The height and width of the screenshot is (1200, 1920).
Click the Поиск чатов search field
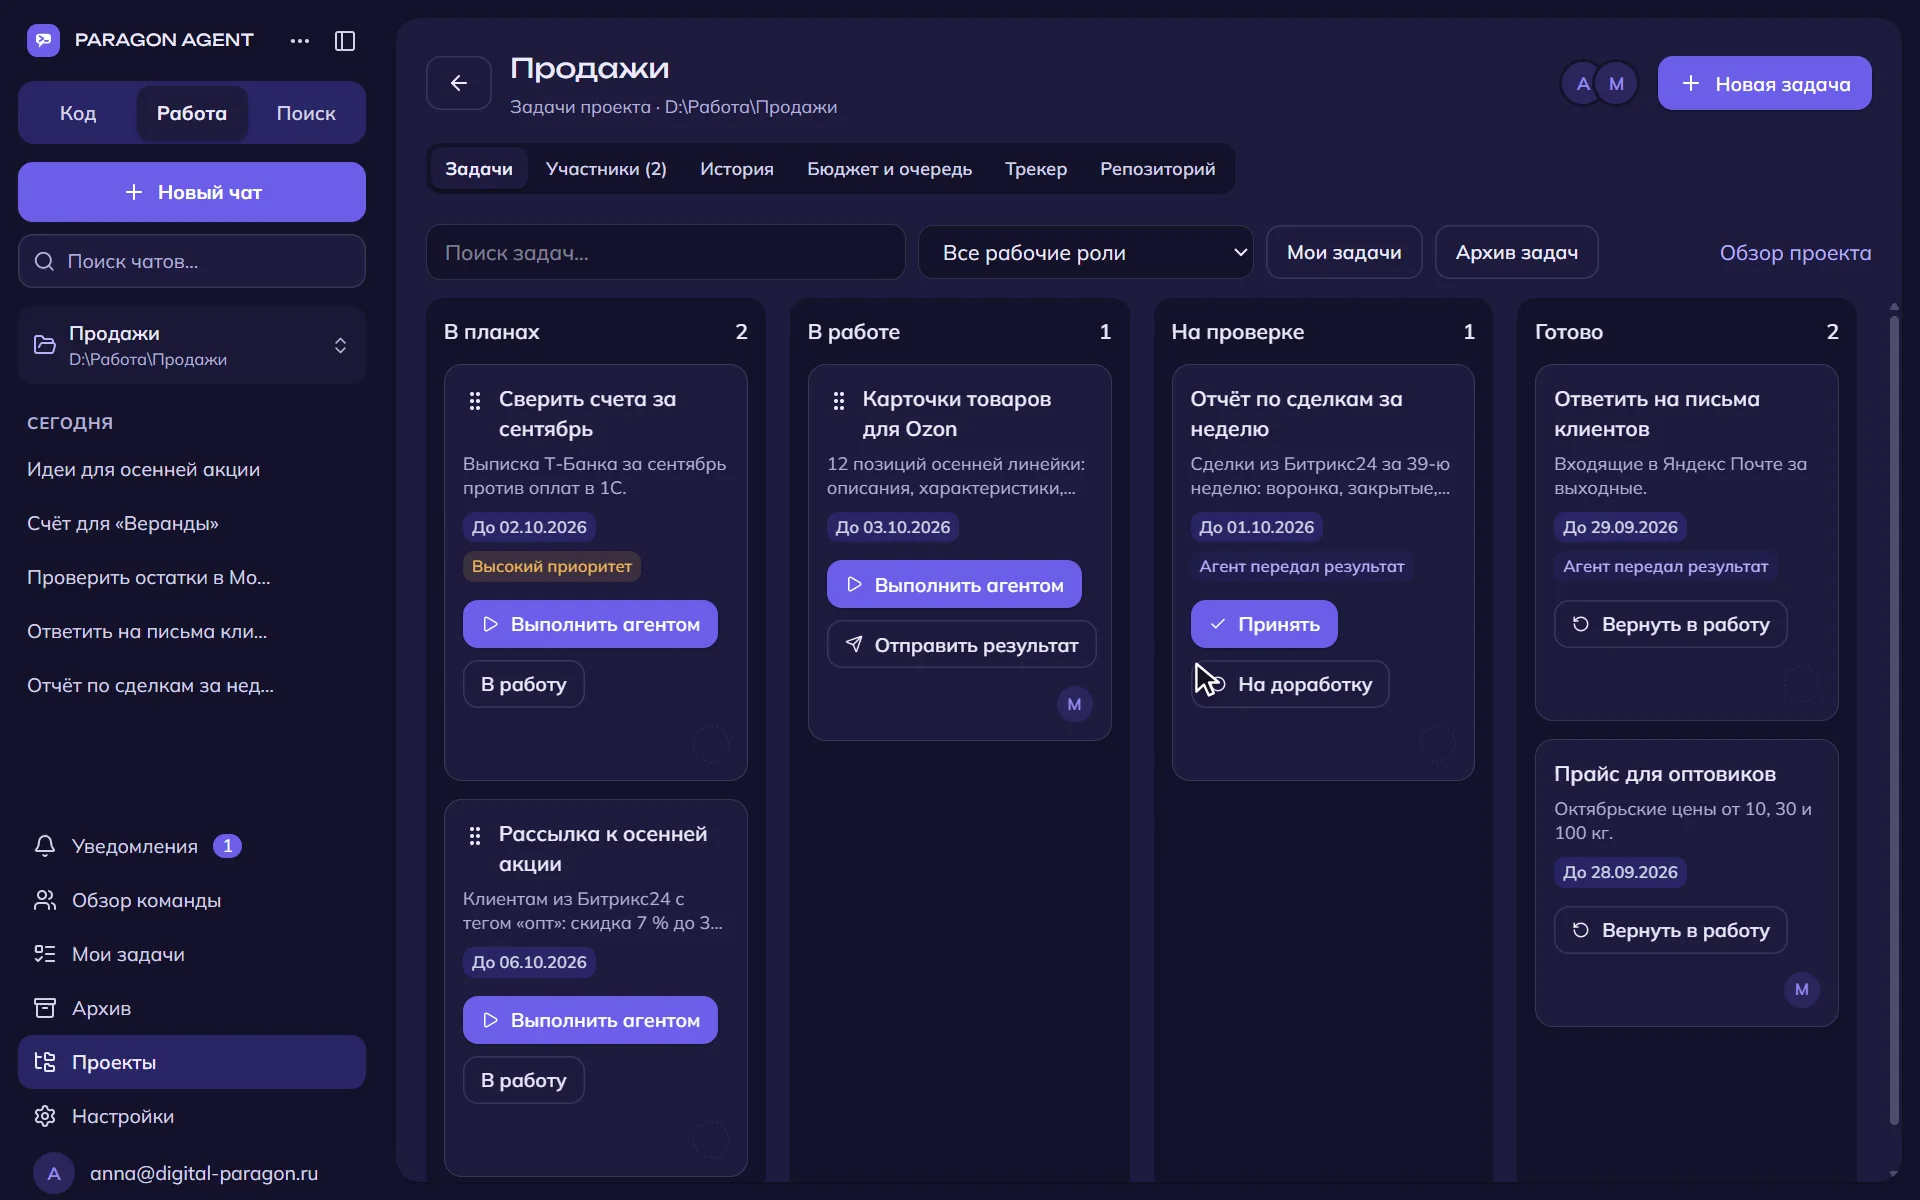192,261
